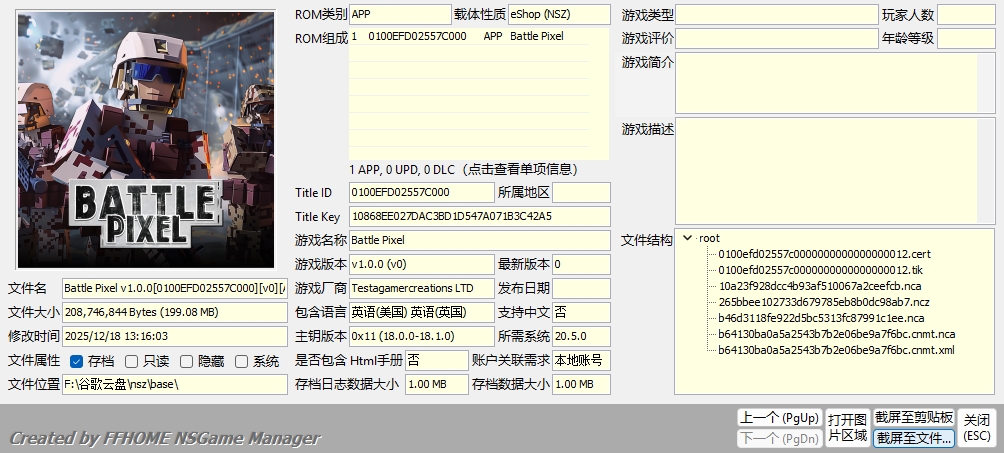Click 截屏至剪贴板 to copy screenshot
Viewport: 1004px width, 453px height.
pos(913,417)
